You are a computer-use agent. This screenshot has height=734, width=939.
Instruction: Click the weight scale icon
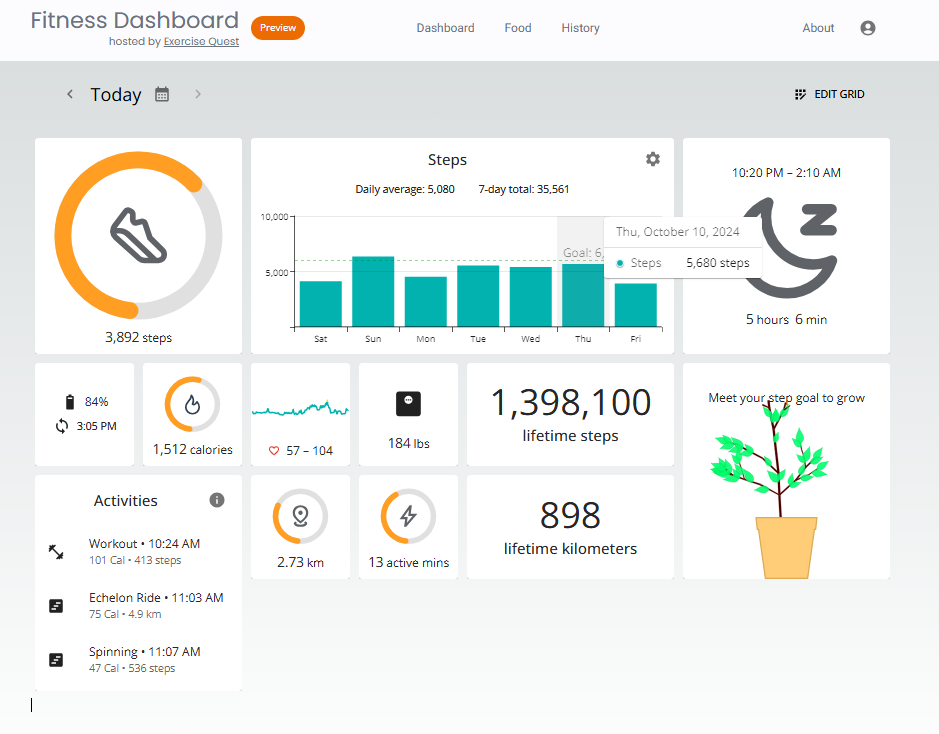coord(408,403)
